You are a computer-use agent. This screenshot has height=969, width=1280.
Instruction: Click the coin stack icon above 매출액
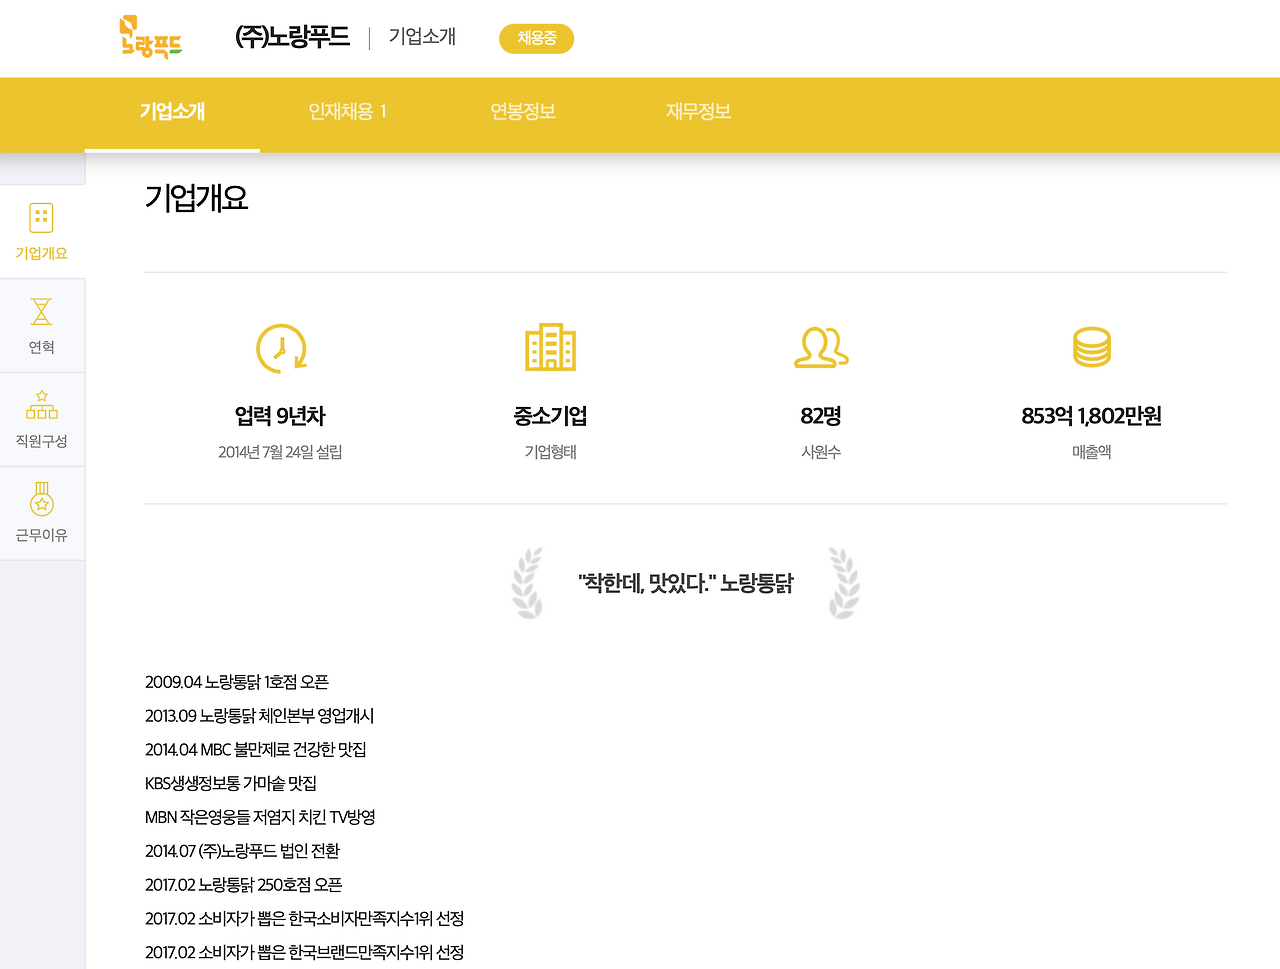tap(1091, 348)
